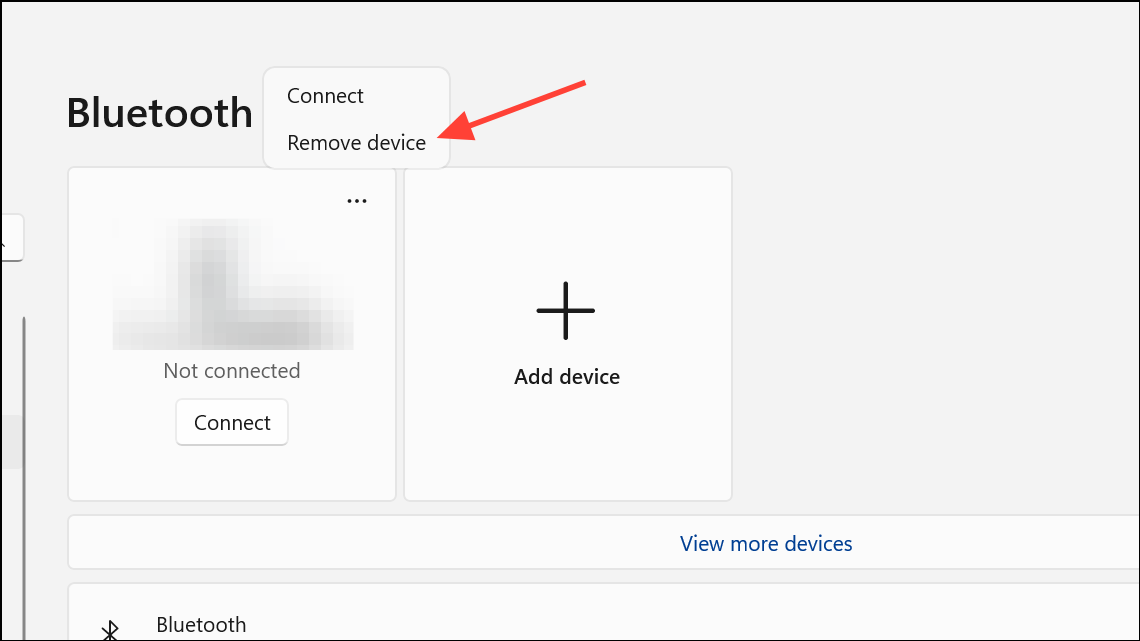
Task: Click the plus icon inside the Add device tile
Action: [566, 310]
